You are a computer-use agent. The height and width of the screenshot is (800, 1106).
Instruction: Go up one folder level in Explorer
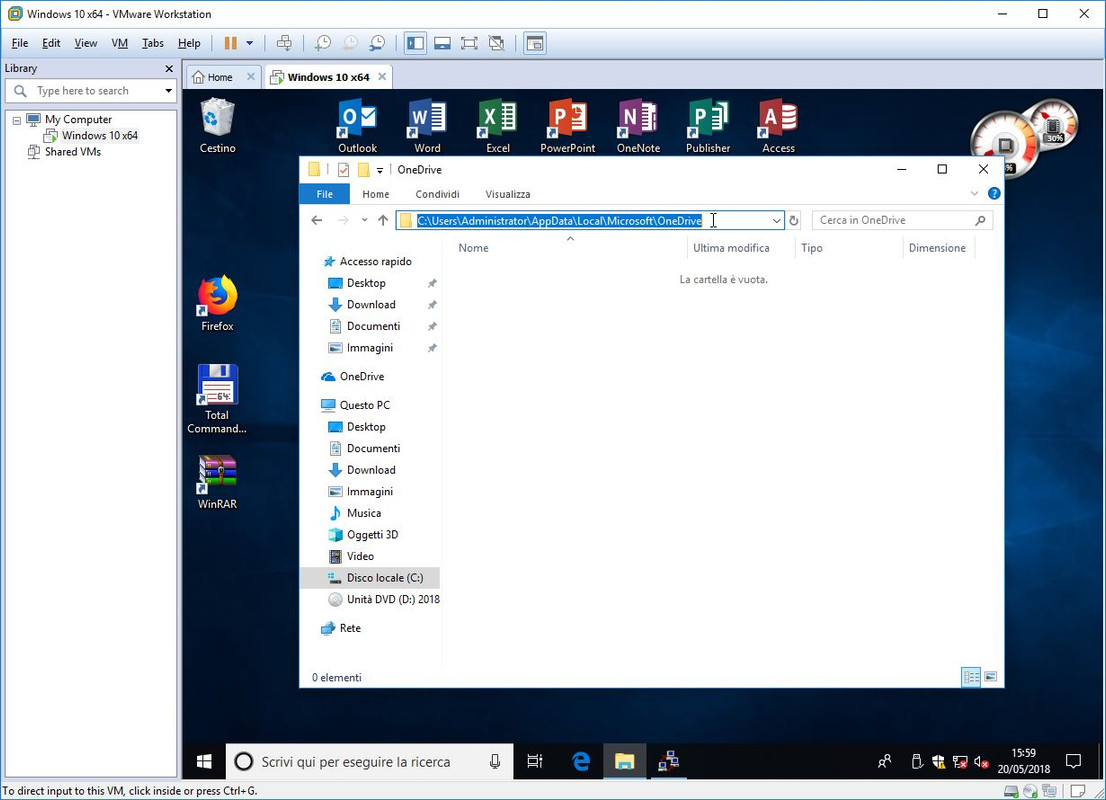[x=383, y=220]
